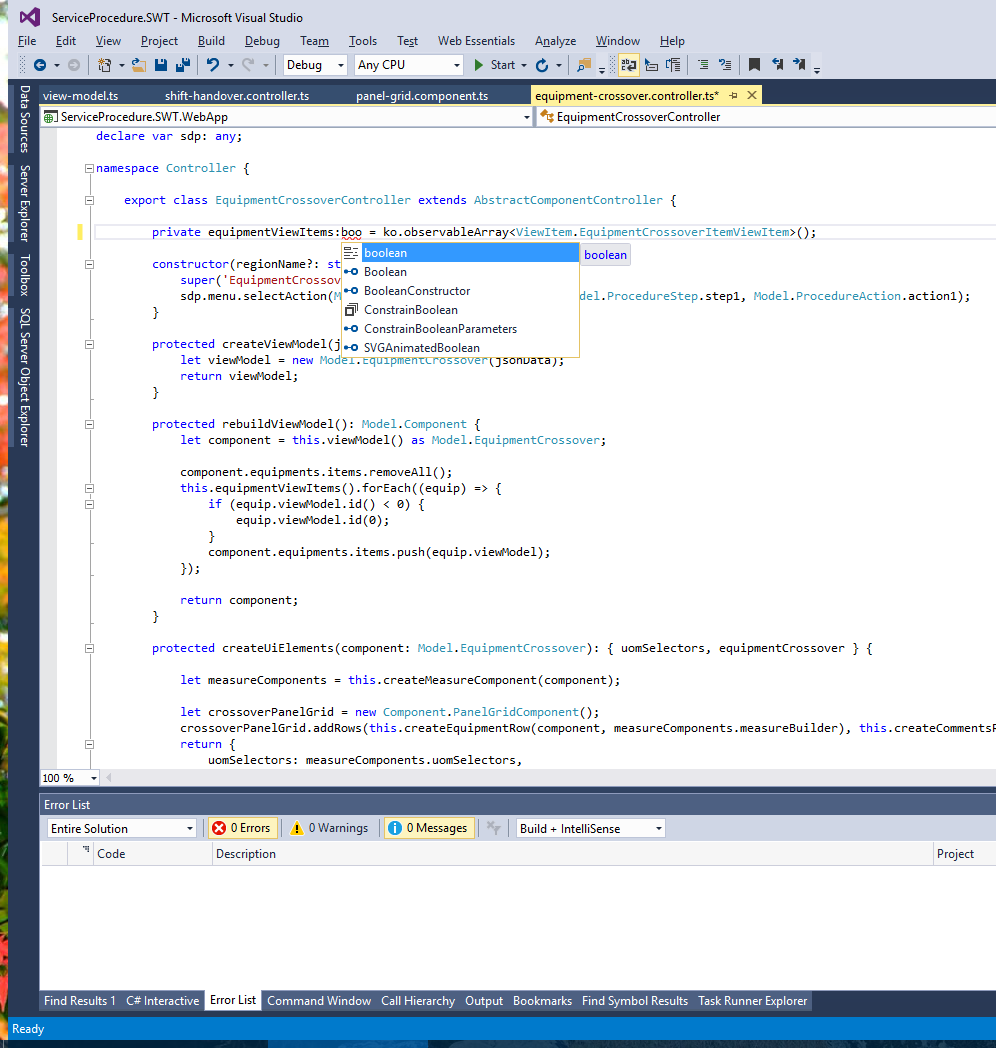Image resolution: width=996 pixels, height=1048 pixels.
Task: Click the Display Parameter Info toolbar icon
Action: (x=651, y=65)
